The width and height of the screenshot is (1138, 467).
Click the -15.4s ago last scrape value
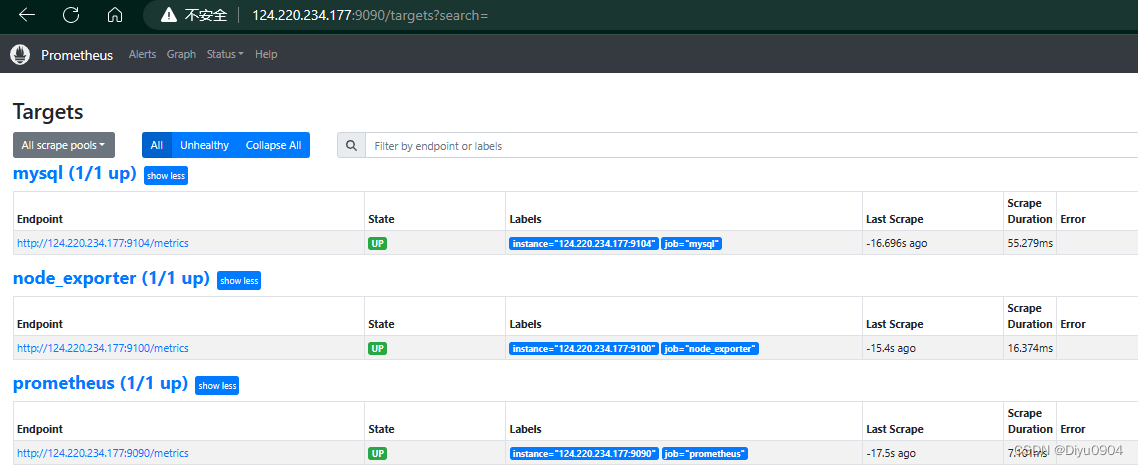pyautogui.click(x=891, y=348)
